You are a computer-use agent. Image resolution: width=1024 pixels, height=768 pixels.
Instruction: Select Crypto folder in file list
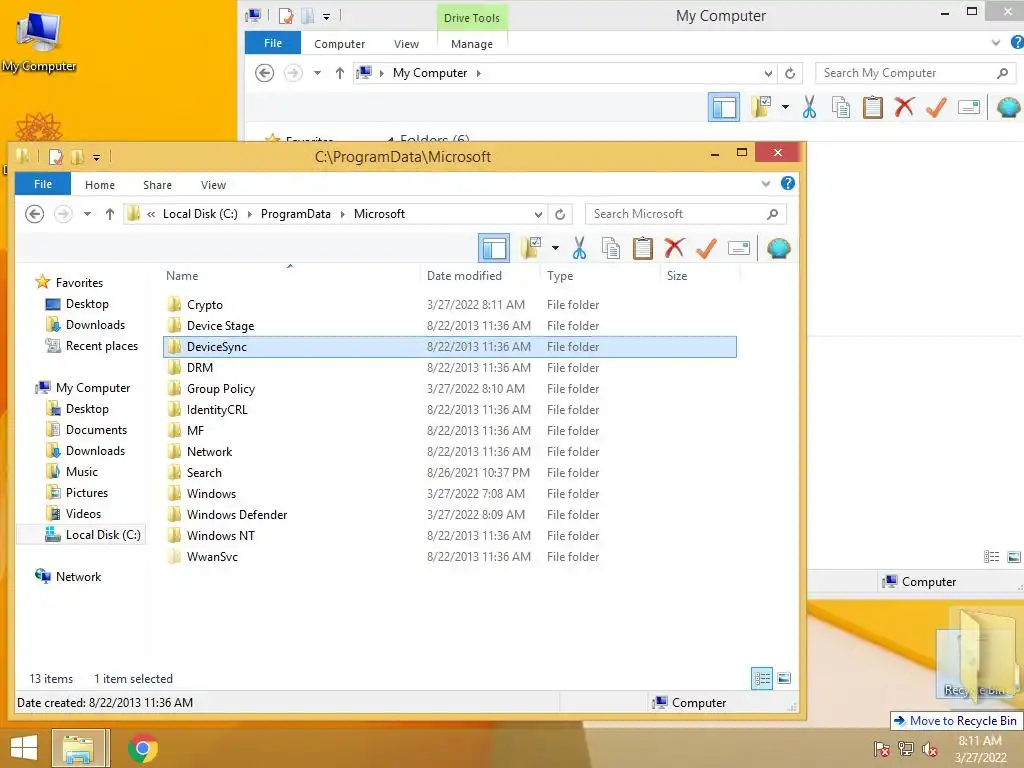click(449, 305)
